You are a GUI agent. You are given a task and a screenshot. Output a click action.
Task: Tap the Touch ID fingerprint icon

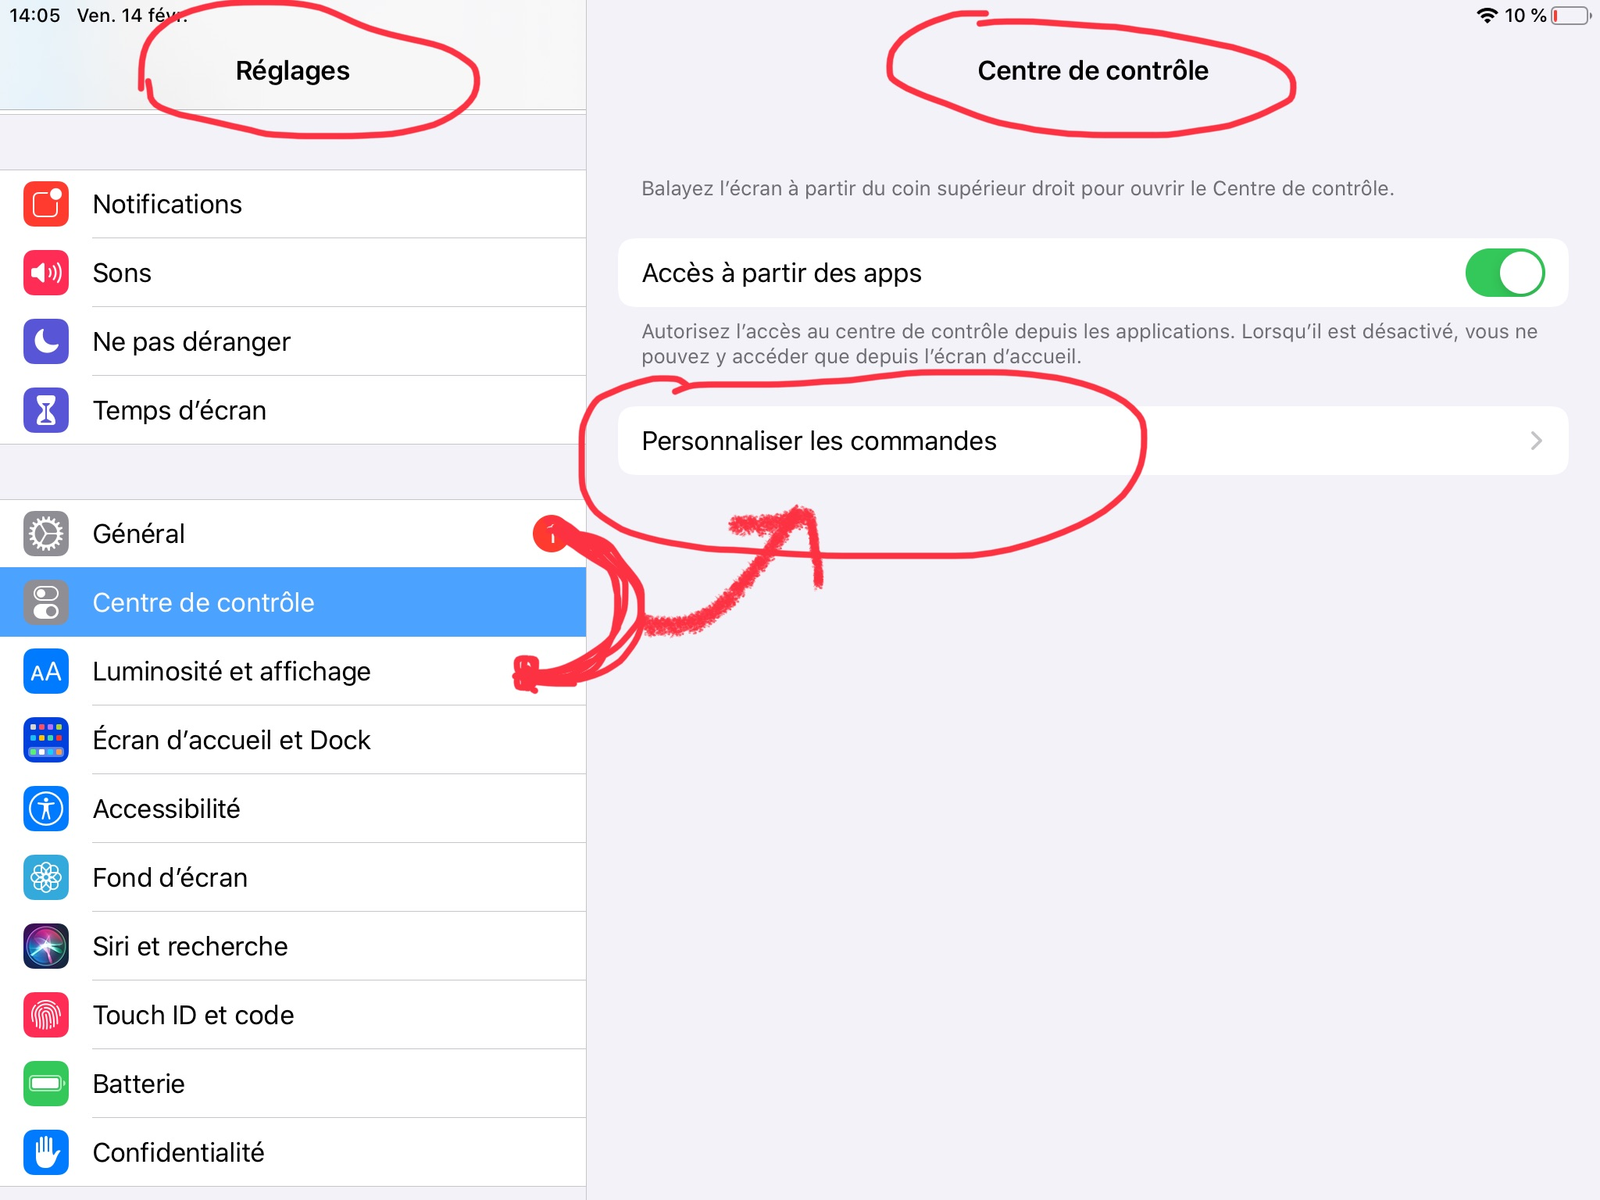coord(46,1015)
